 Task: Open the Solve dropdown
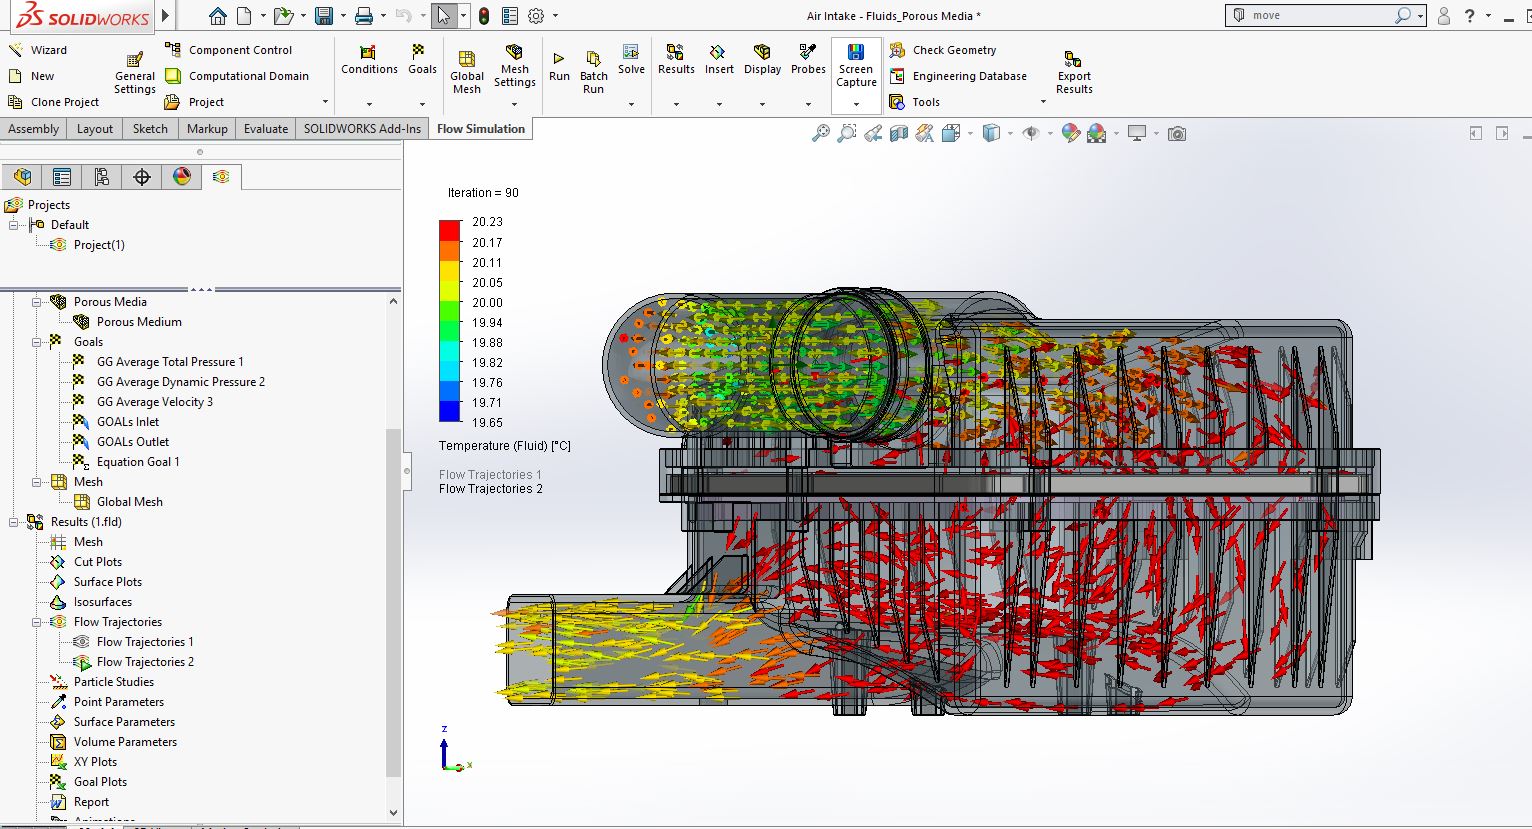tap(631, 104)
